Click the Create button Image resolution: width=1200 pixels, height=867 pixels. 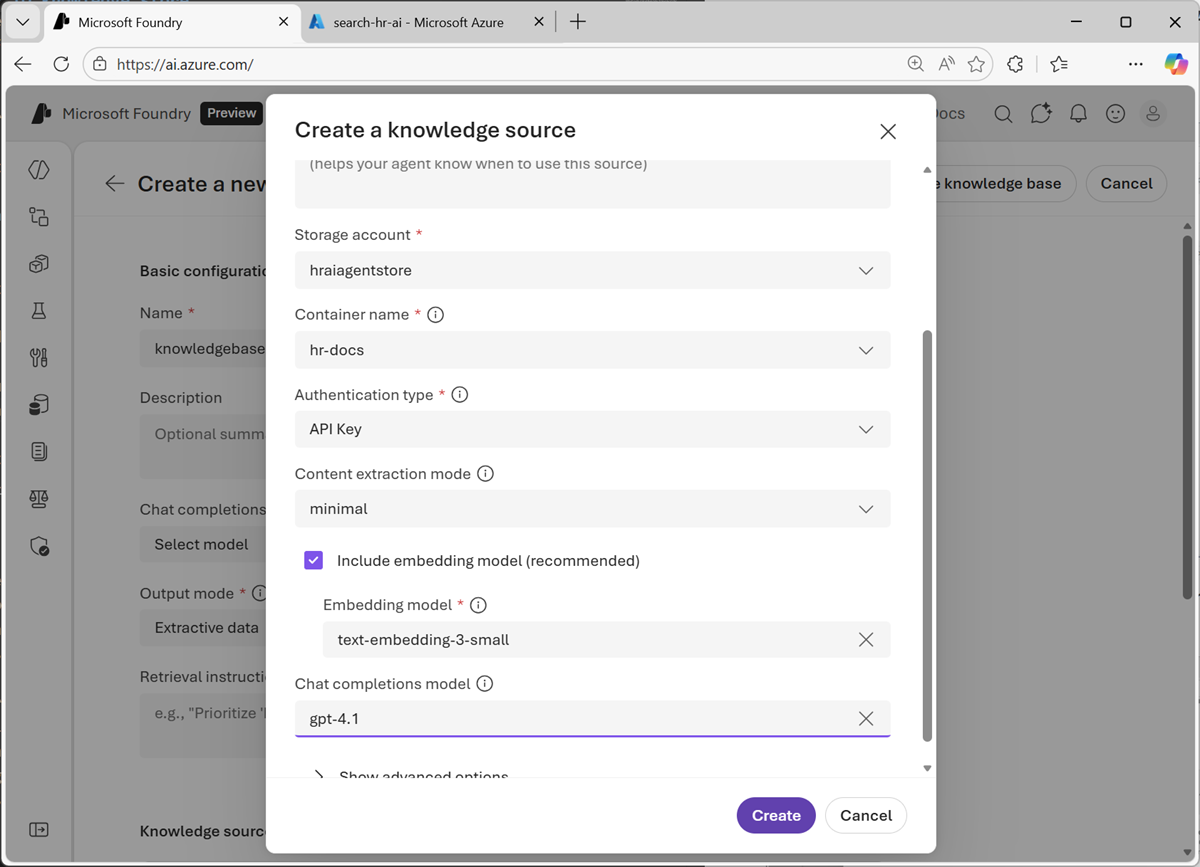tap(776, 815)
